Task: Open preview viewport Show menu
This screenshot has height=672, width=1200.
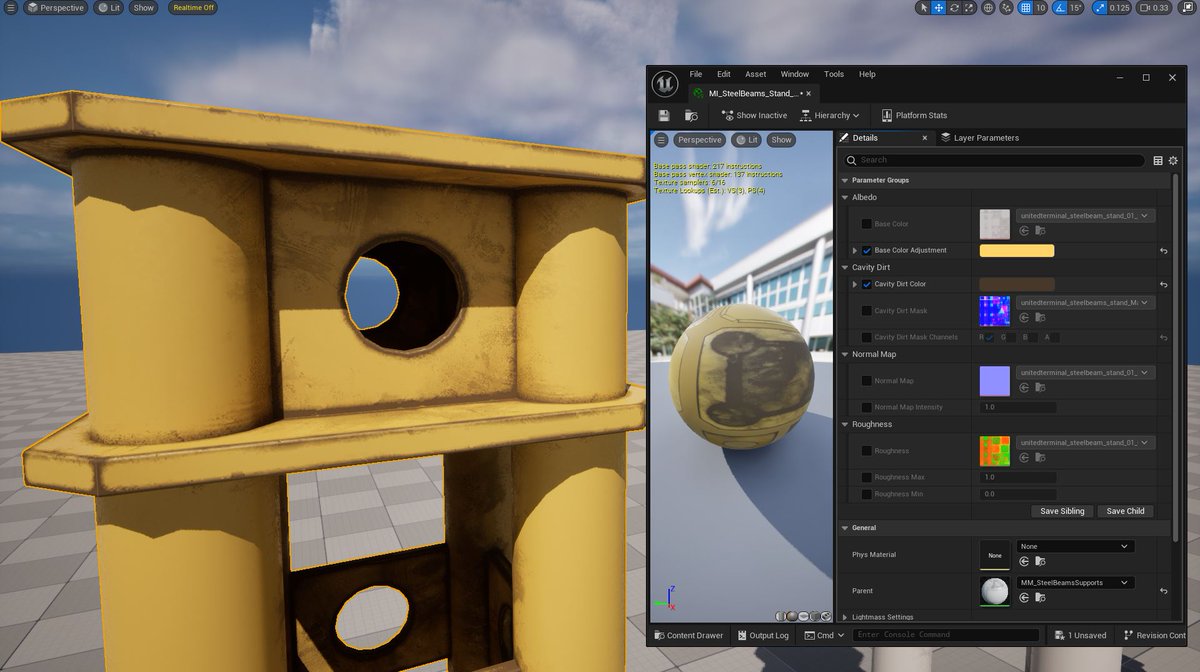Action: (x=781, y=140)
